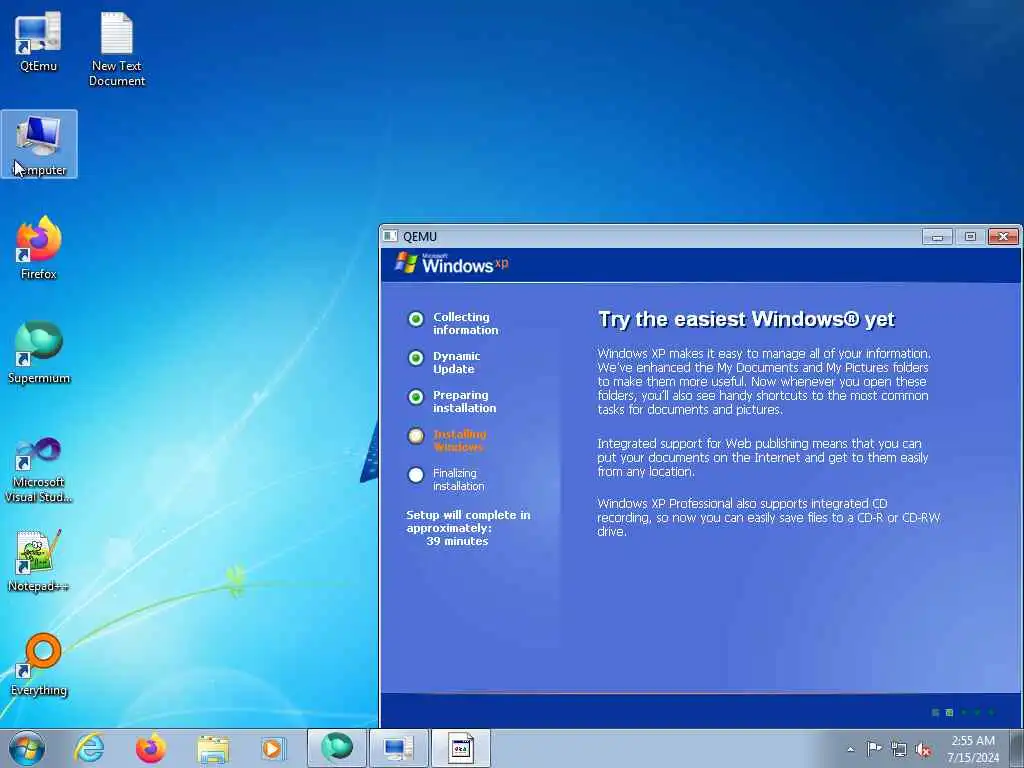The image size is (1024, 768).
Task: Select the Computer desktop icon
Action: (x=39, y=144)
